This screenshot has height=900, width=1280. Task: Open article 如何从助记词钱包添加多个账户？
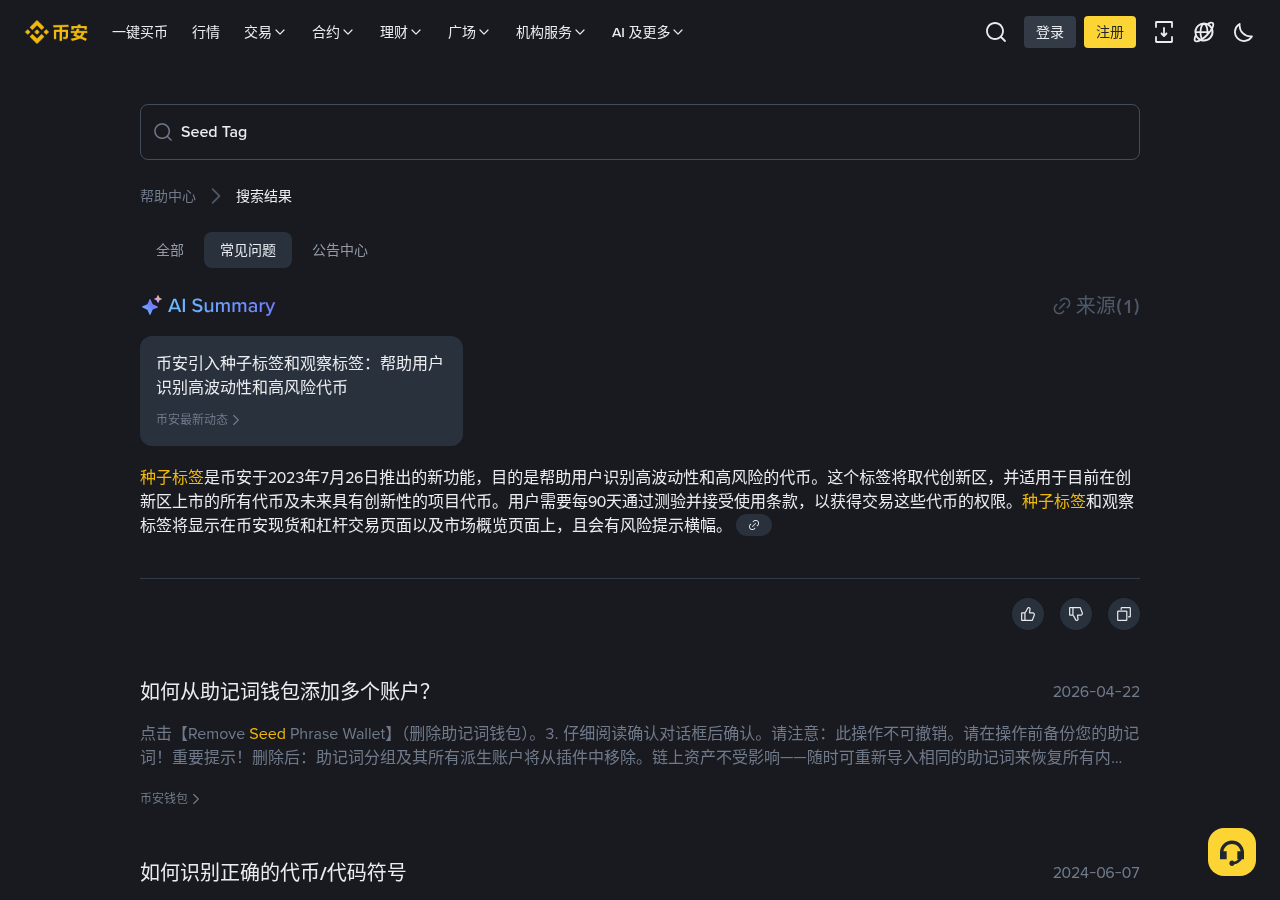coord(286,691)
